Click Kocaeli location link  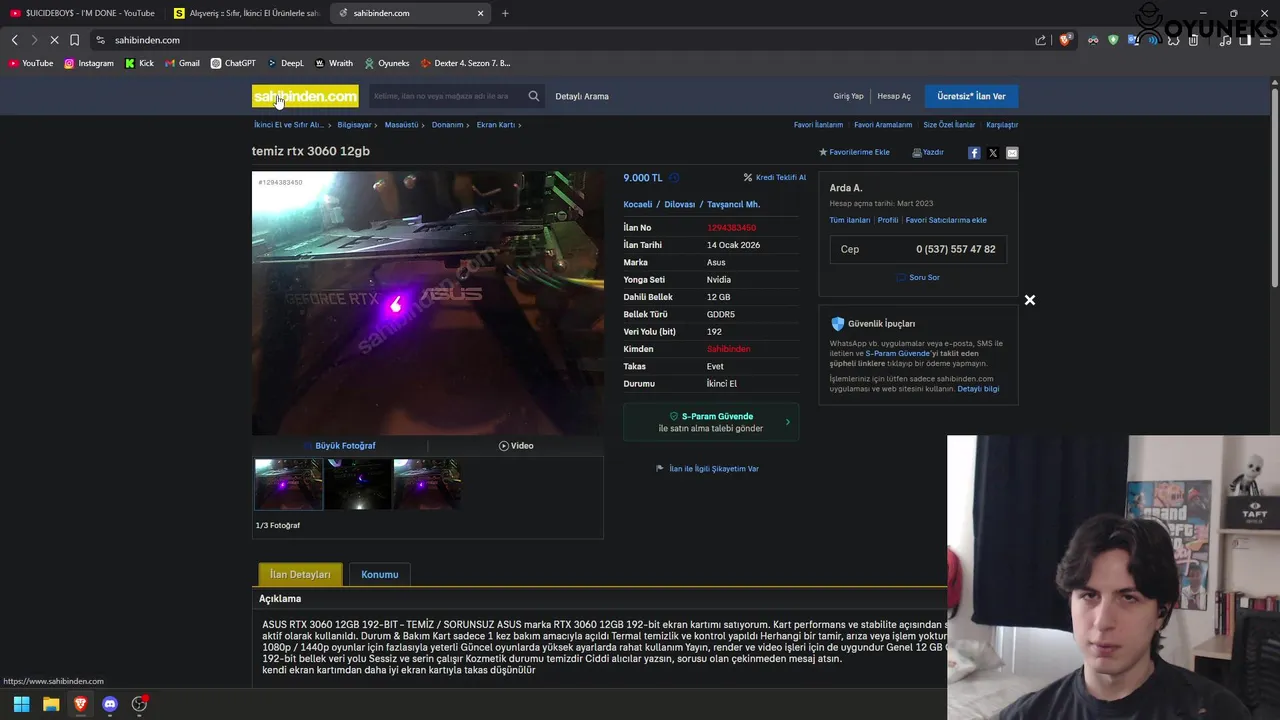click(x=638, y=204)
